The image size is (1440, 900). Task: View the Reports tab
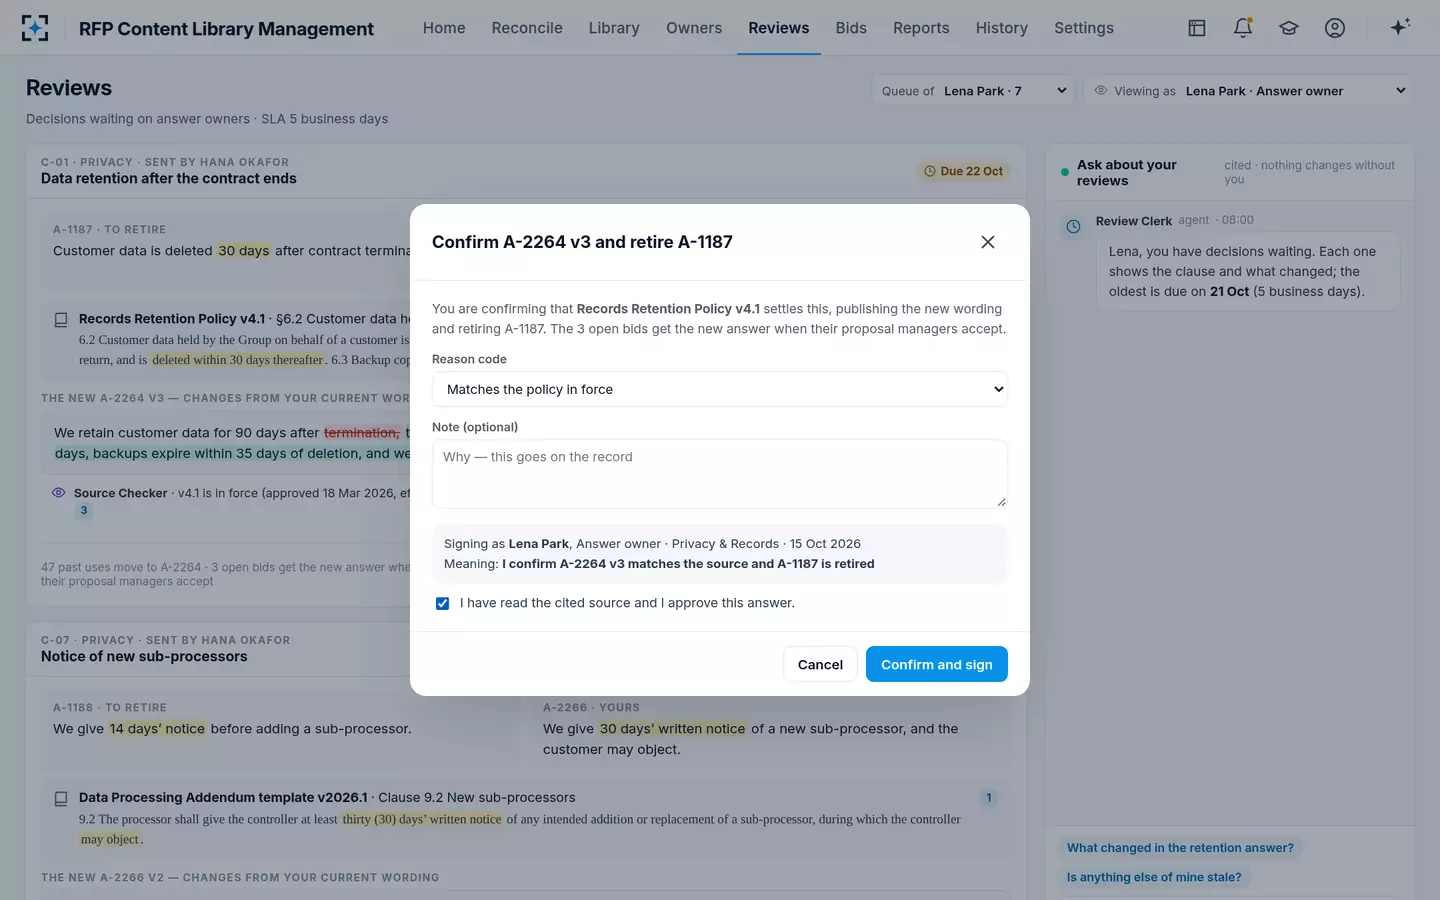point(921,28)
